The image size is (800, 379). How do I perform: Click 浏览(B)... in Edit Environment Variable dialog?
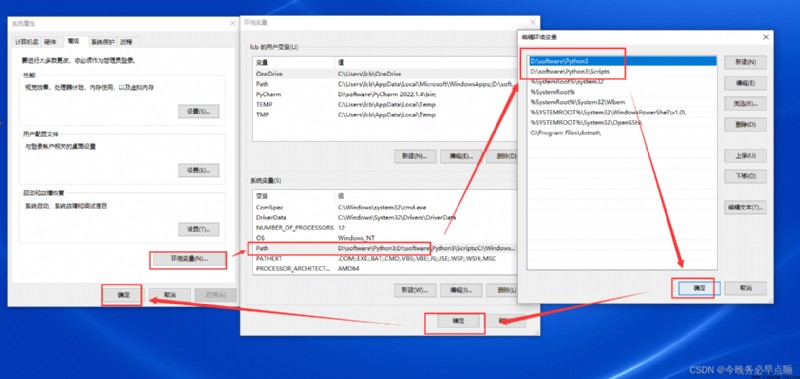point(745,104)
